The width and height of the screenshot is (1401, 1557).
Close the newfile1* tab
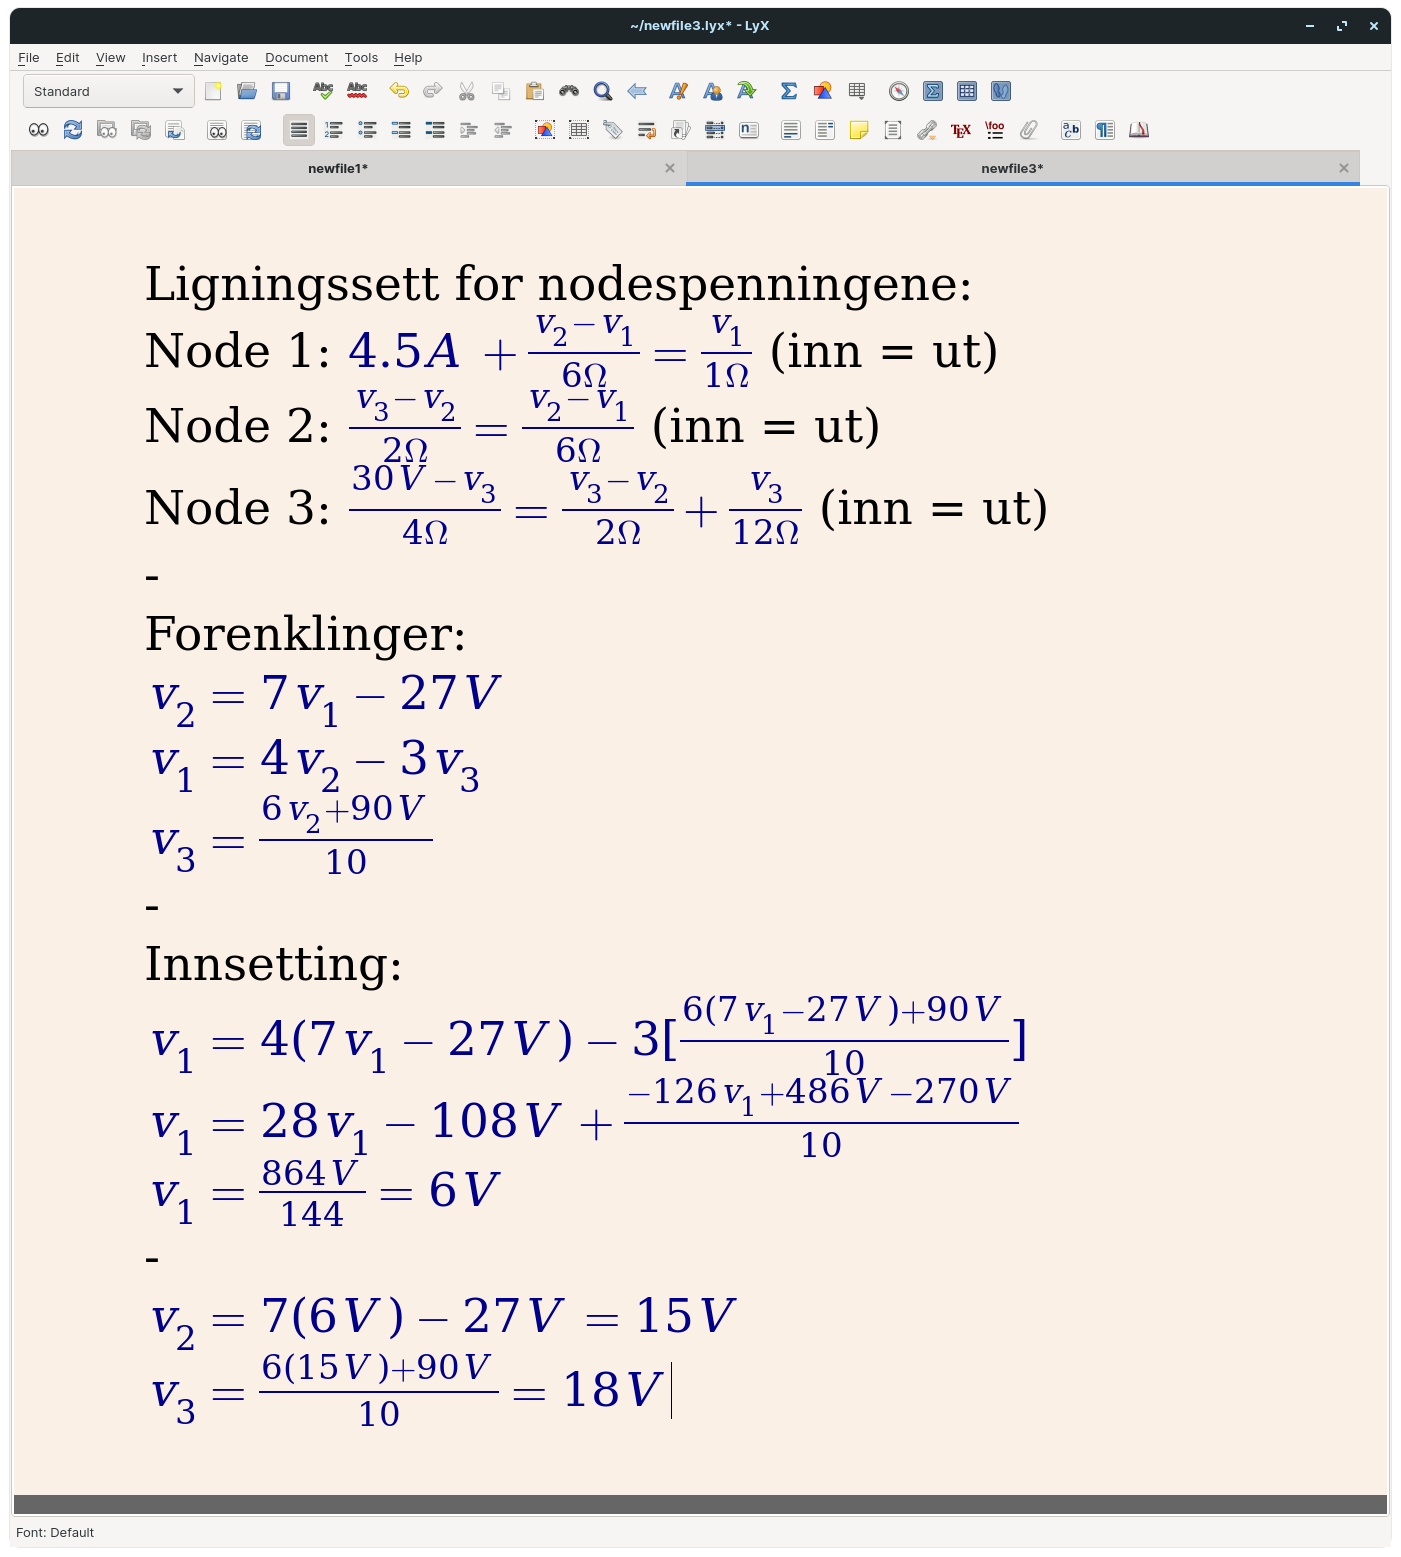[670, 168]
